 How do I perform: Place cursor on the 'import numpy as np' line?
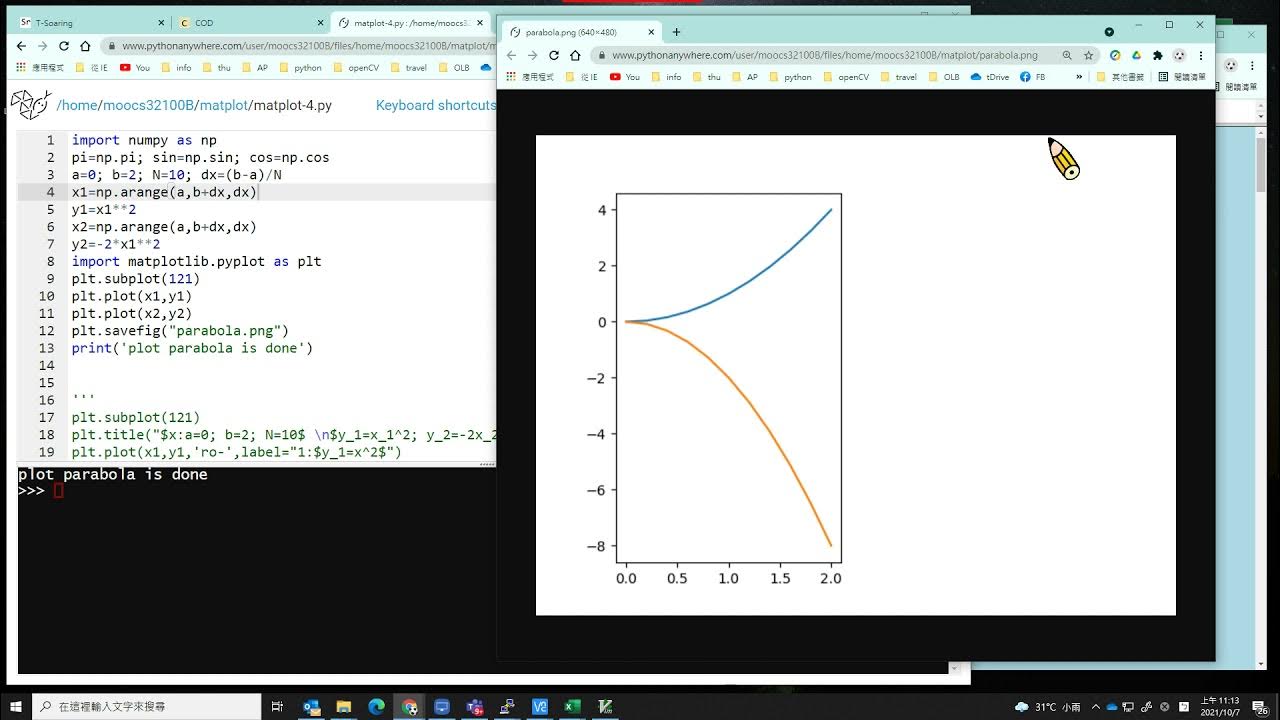pos(144,140)
